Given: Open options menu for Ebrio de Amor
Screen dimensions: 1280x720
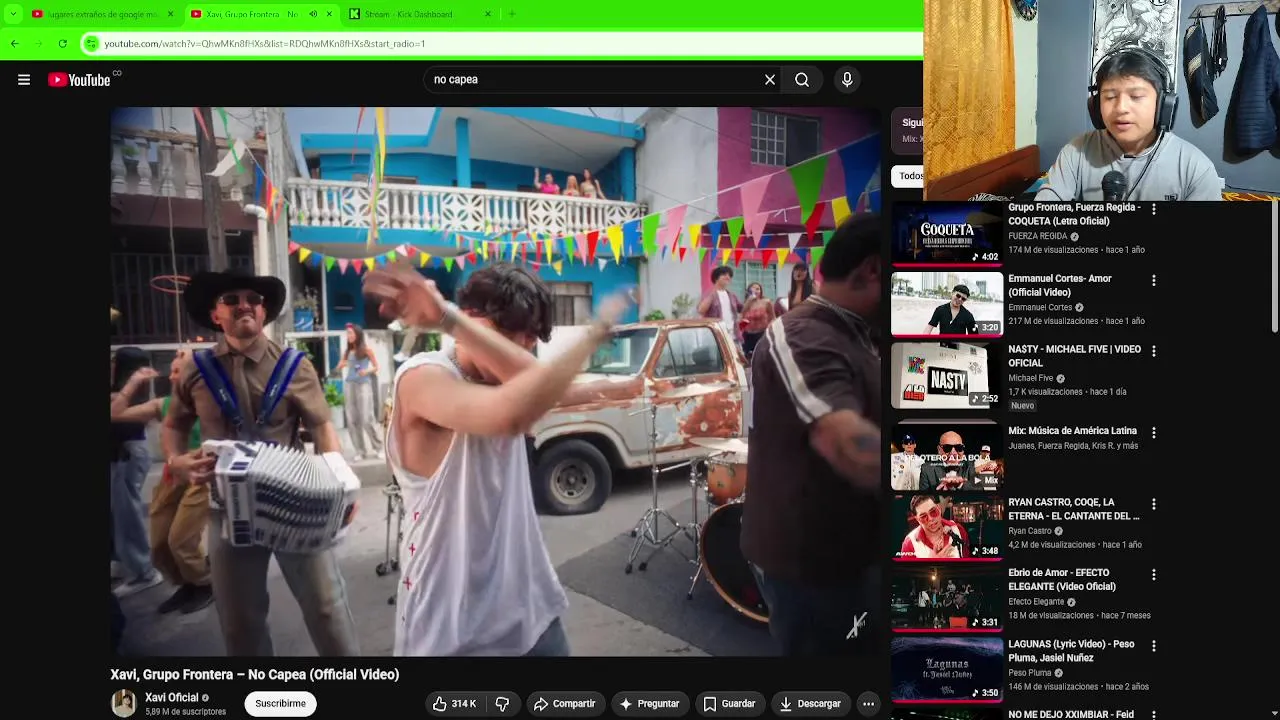Looking at the screenshot, I should [1154, 575].
